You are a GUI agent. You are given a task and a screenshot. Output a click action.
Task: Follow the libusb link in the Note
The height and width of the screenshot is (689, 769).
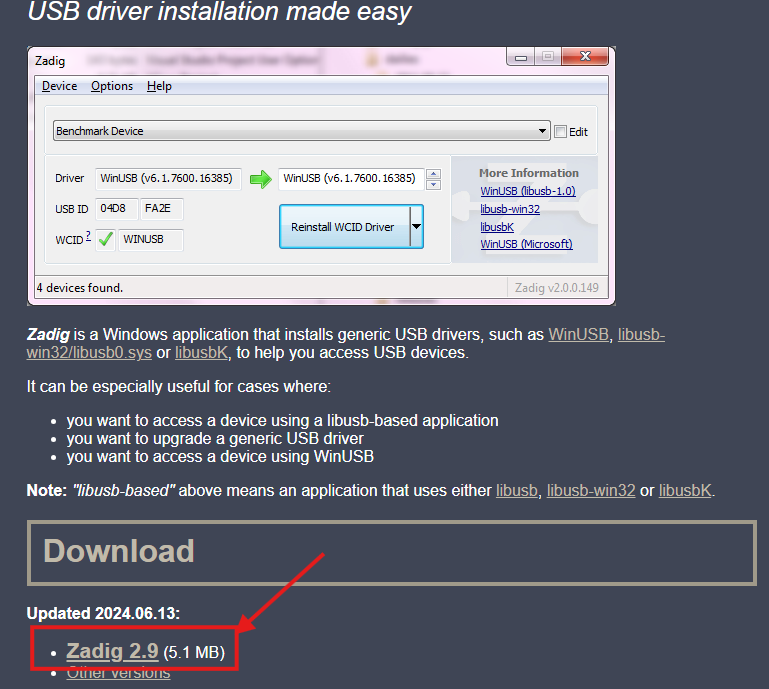click(516, 490)
